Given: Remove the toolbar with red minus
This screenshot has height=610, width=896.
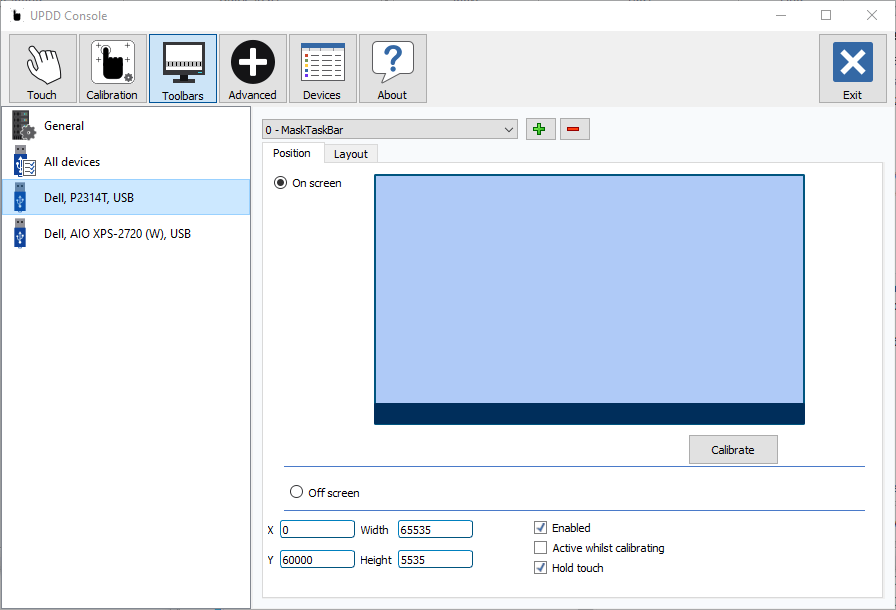Looking at the screenshot, I should pyautogui.click(x=574, y=129).
